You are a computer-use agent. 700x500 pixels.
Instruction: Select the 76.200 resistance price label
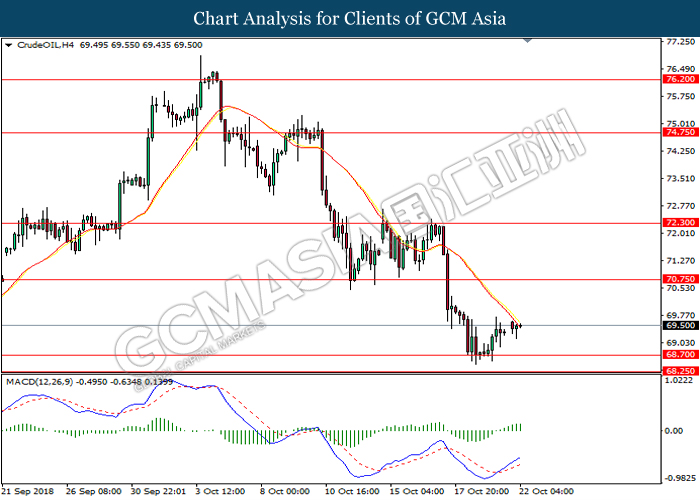click(x=680, y=79)
